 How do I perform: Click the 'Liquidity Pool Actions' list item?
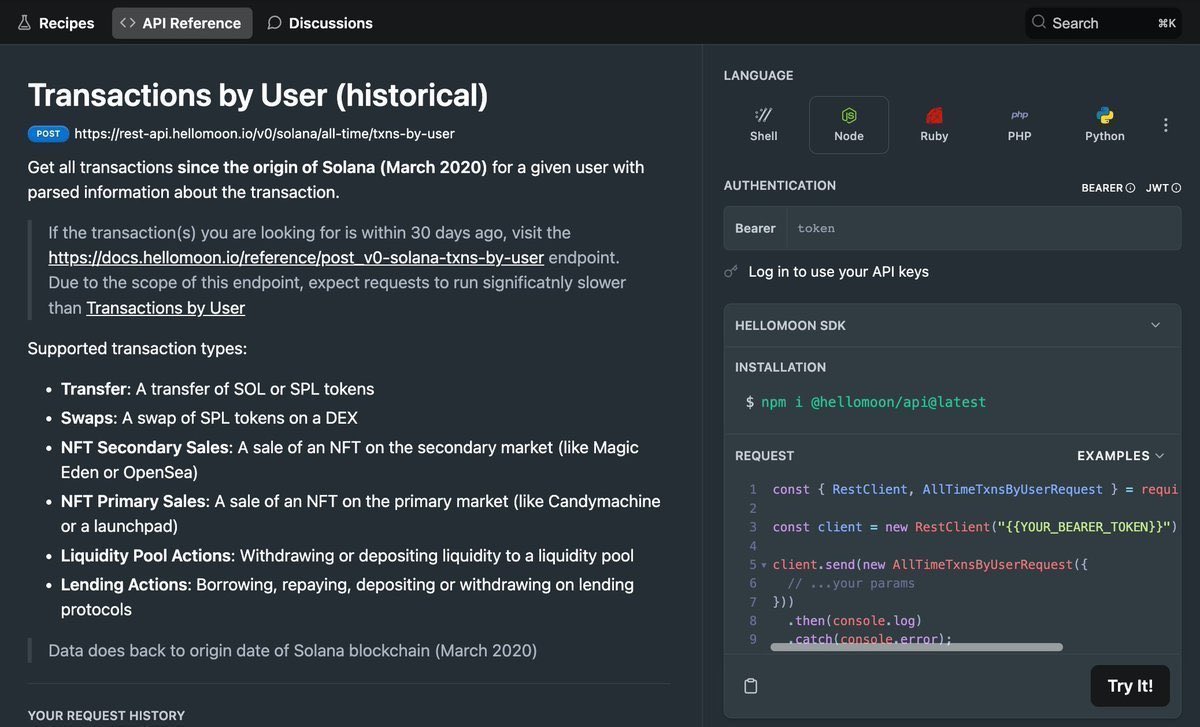(x=347, y=555)
